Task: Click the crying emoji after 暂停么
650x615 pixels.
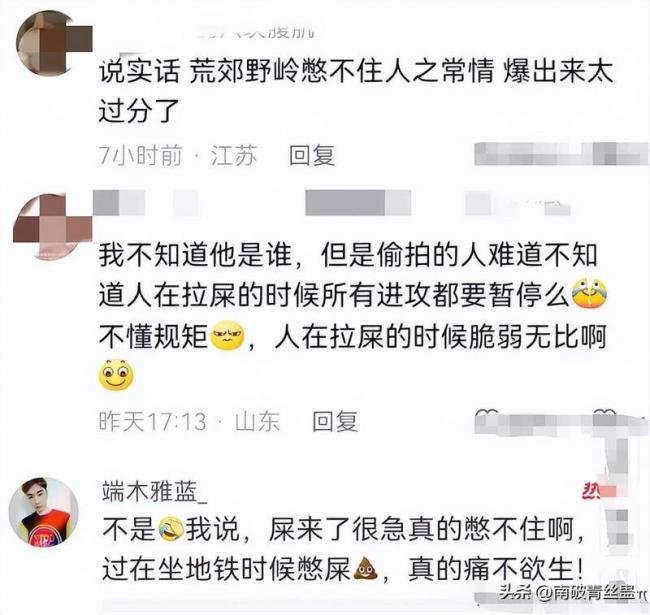Action: point(589,293)
